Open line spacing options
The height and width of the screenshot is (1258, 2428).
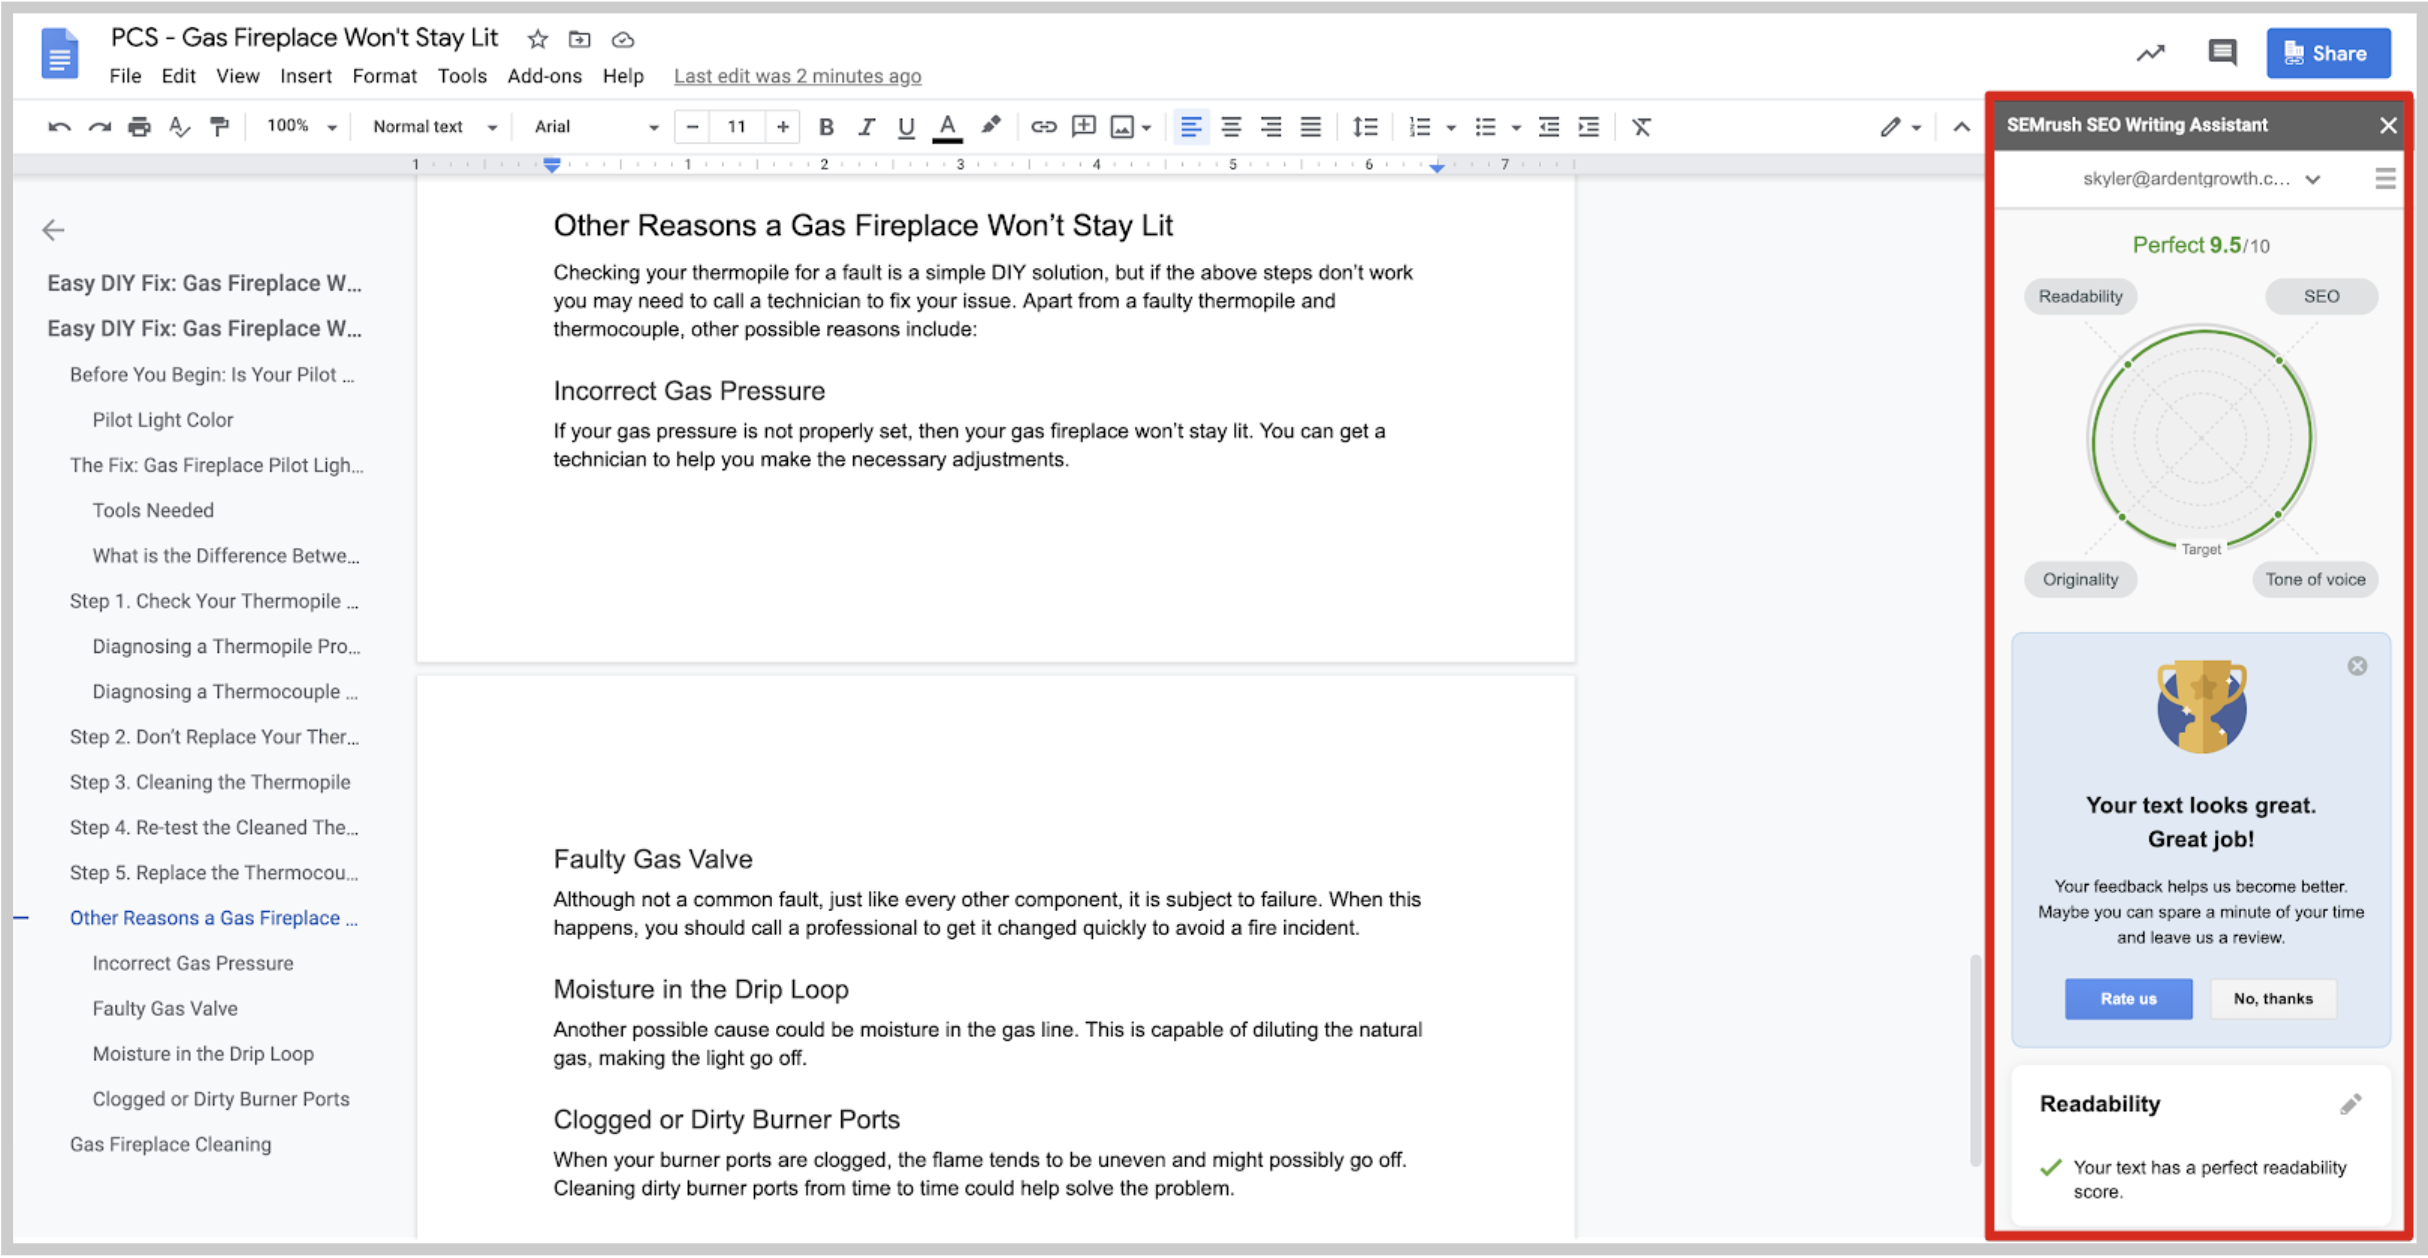click(x=1365, y=127)
